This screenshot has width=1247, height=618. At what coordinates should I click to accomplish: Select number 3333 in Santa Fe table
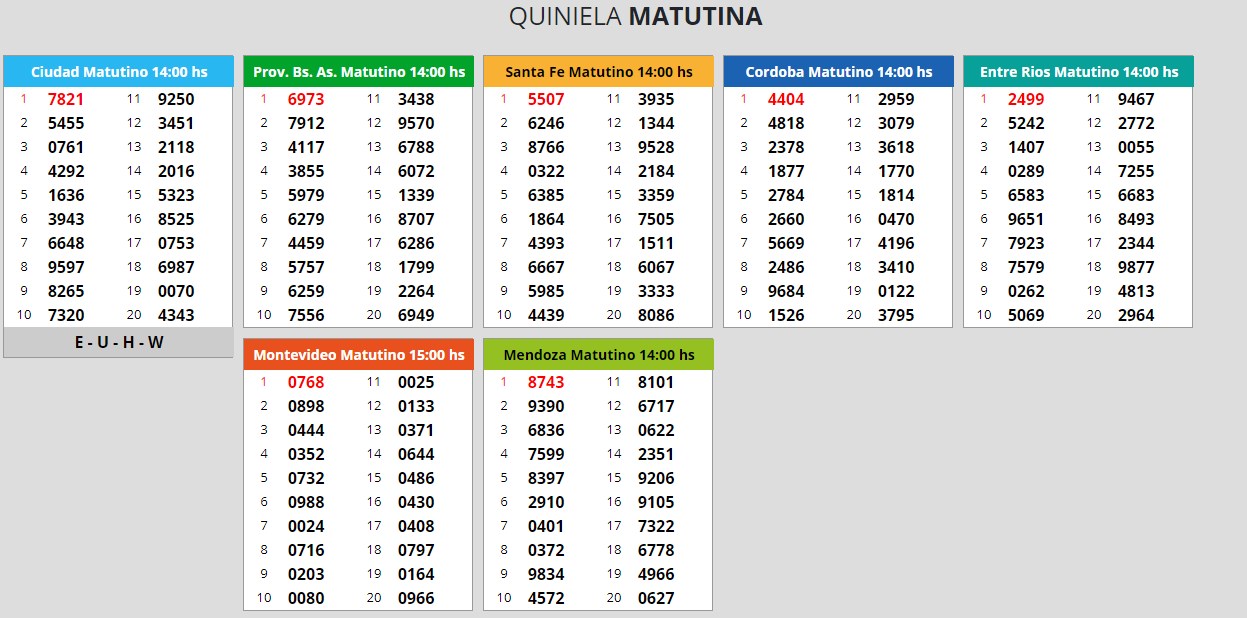pos(656,291)
